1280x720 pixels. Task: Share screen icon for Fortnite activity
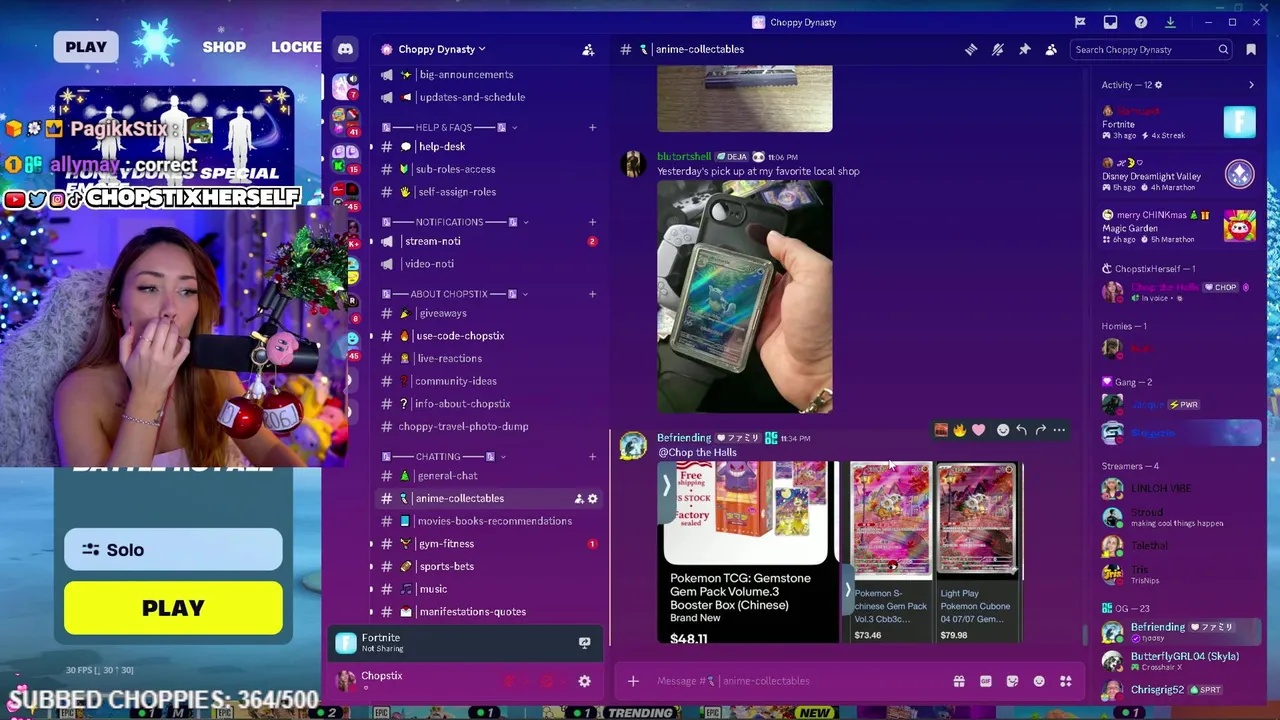click(x=584, y=642)
